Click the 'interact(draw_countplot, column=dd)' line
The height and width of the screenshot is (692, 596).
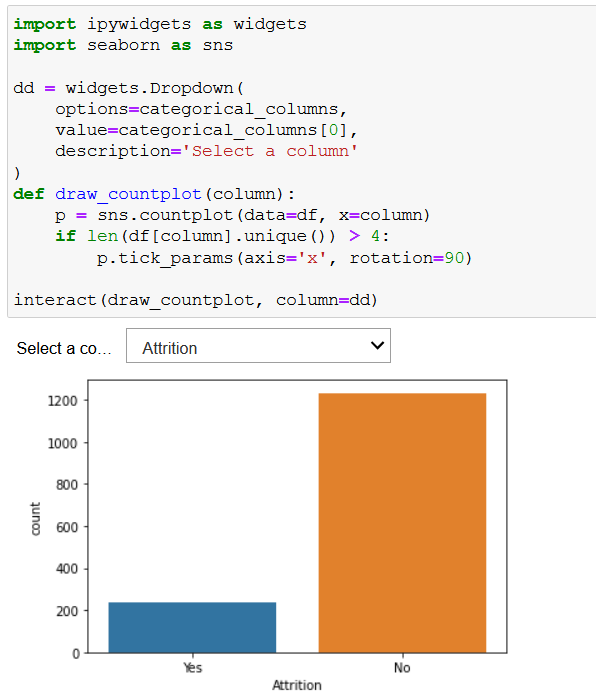196,300
